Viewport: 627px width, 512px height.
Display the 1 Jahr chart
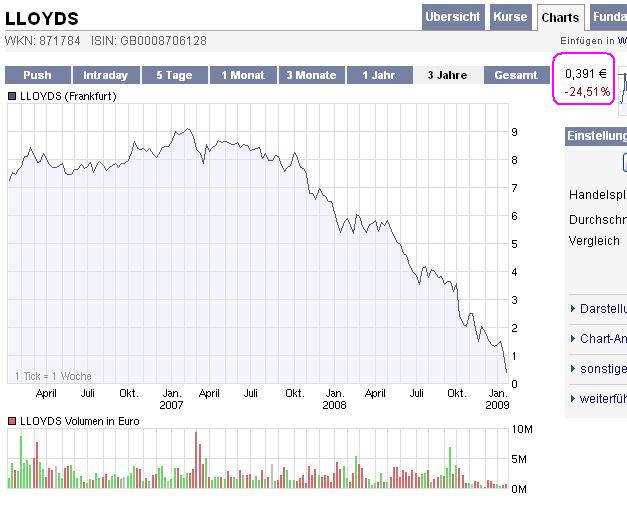[379, 75]
